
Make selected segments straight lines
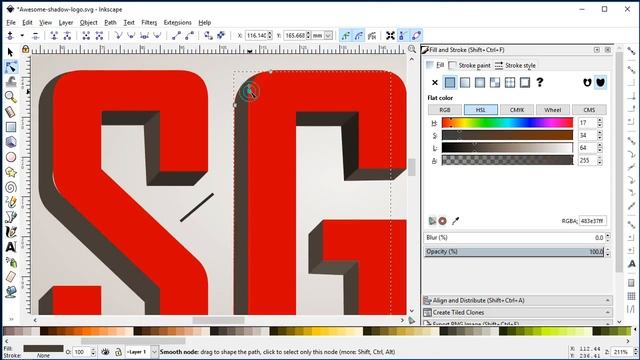176,36
